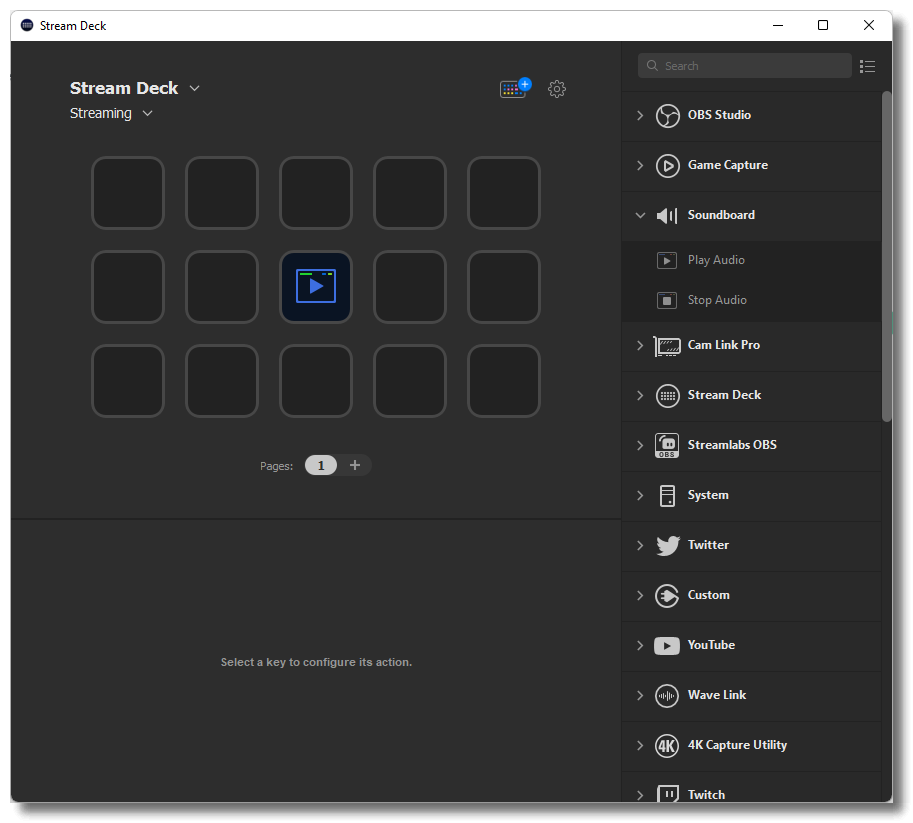
Task: Click the Twitch category icon
Action: [667, 794]
